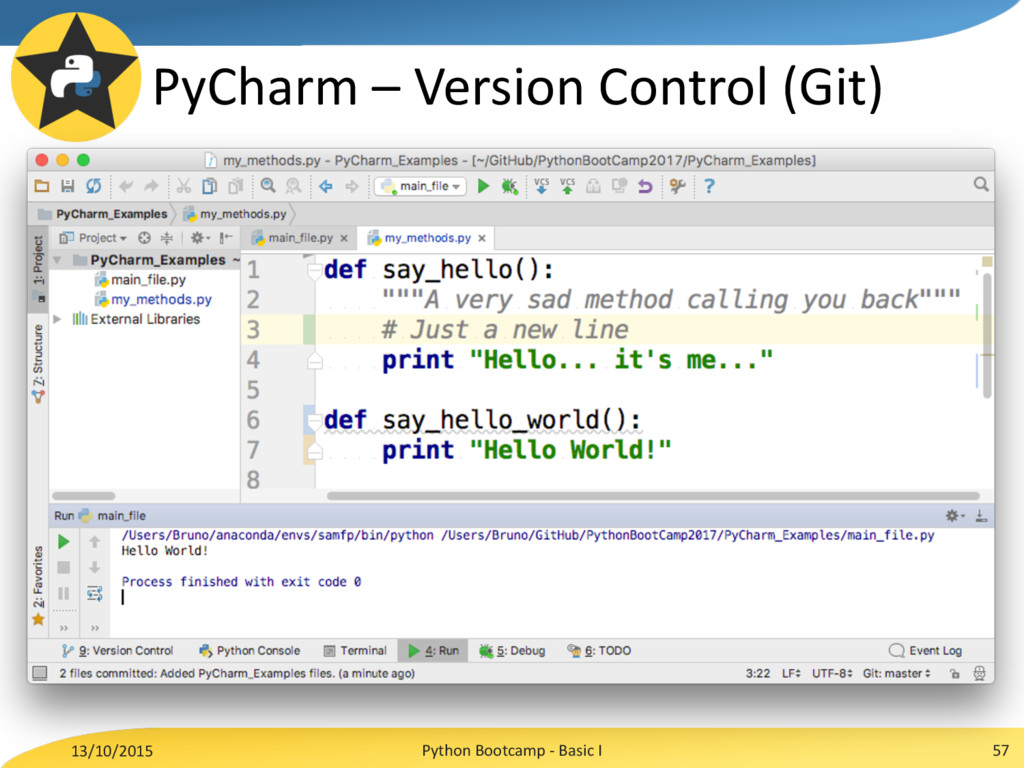Image resolution: width=1024 pixels, height=768 pixels.
Task: Open the Git: master branch selector
Action: click(x=897, y=673)
